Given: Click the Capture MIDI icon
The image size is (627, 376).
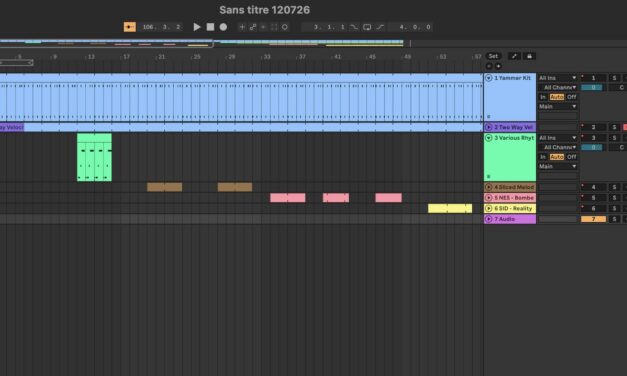Looking at the screenshot, I should (x=274, y=27).
